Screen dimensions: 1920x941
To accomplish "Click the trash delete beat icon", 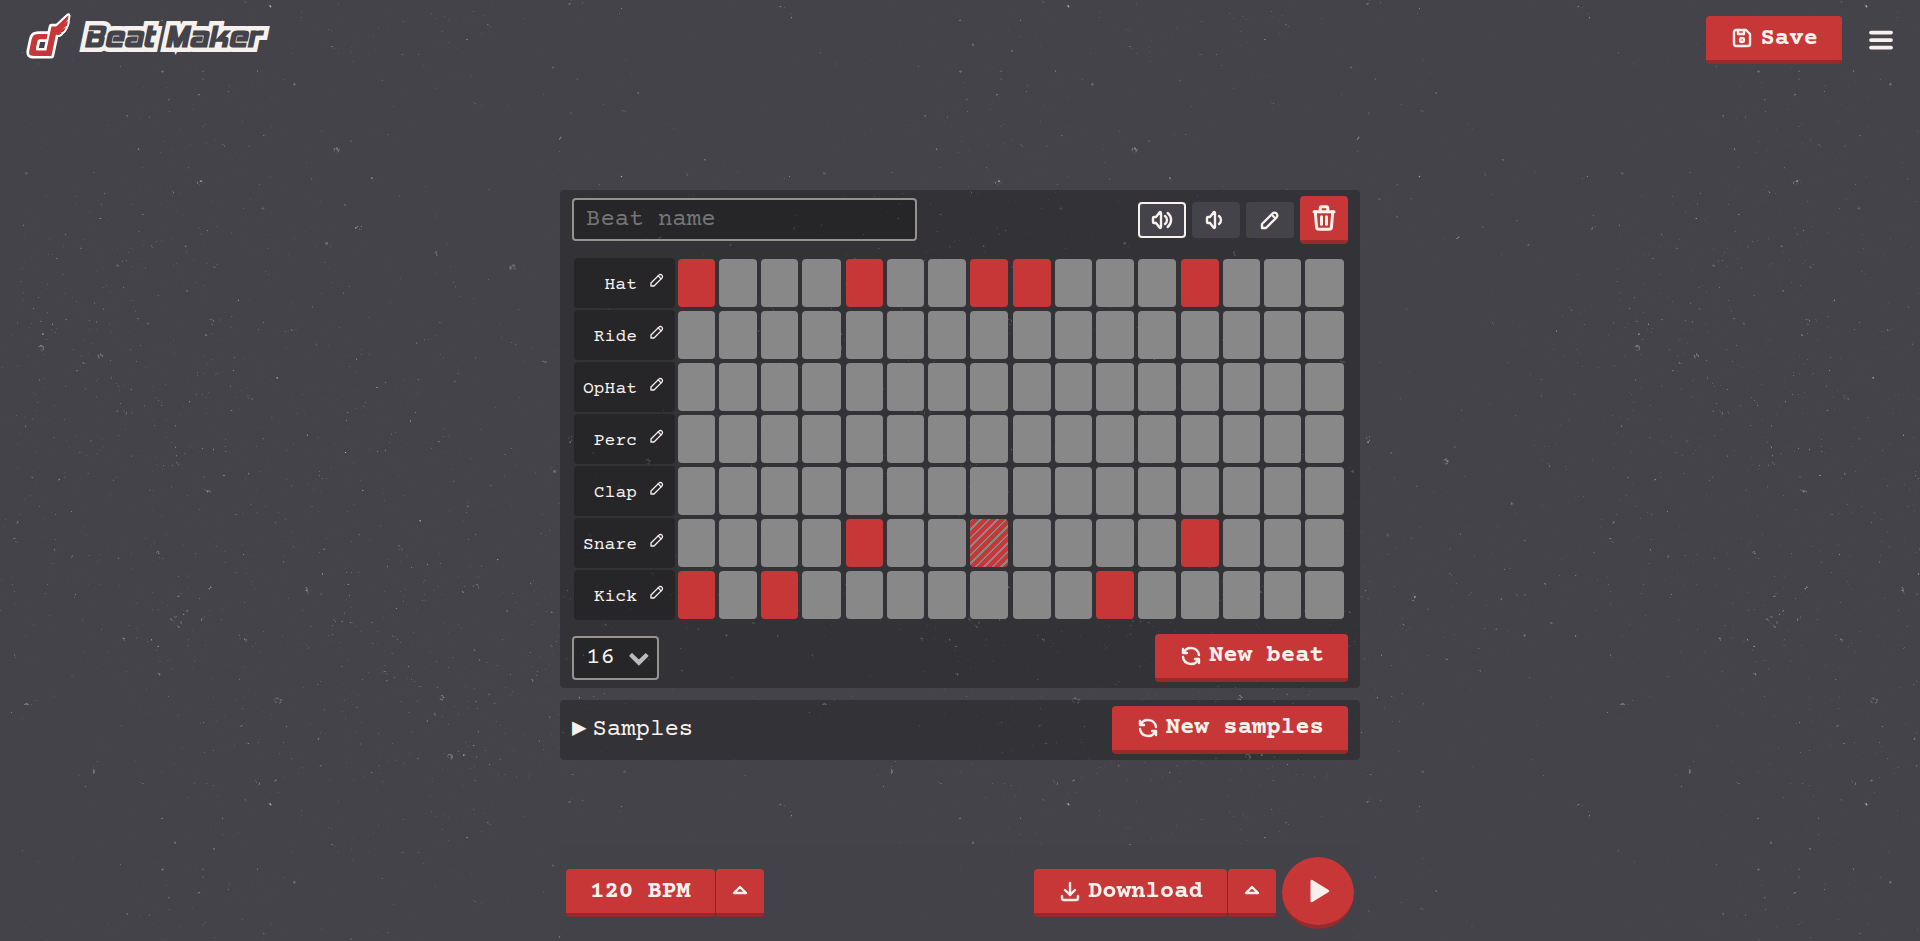I will [1324, 219].
